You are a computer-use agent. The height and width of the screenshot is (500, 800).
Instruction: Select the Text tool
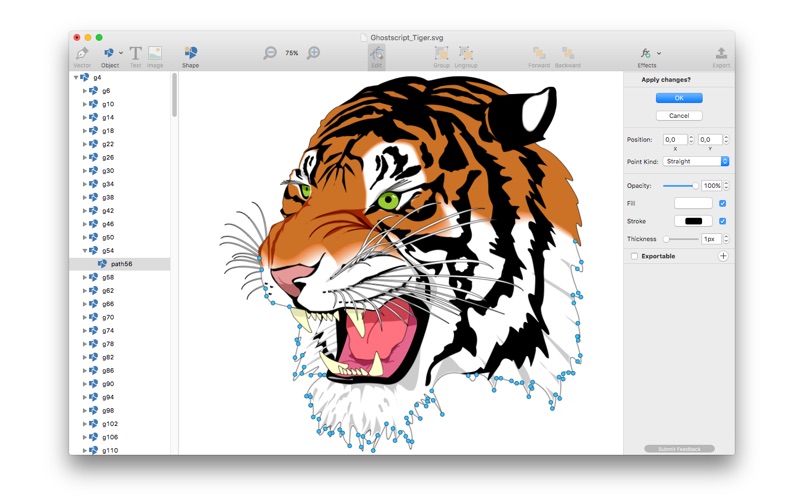[x=135, y=53]
